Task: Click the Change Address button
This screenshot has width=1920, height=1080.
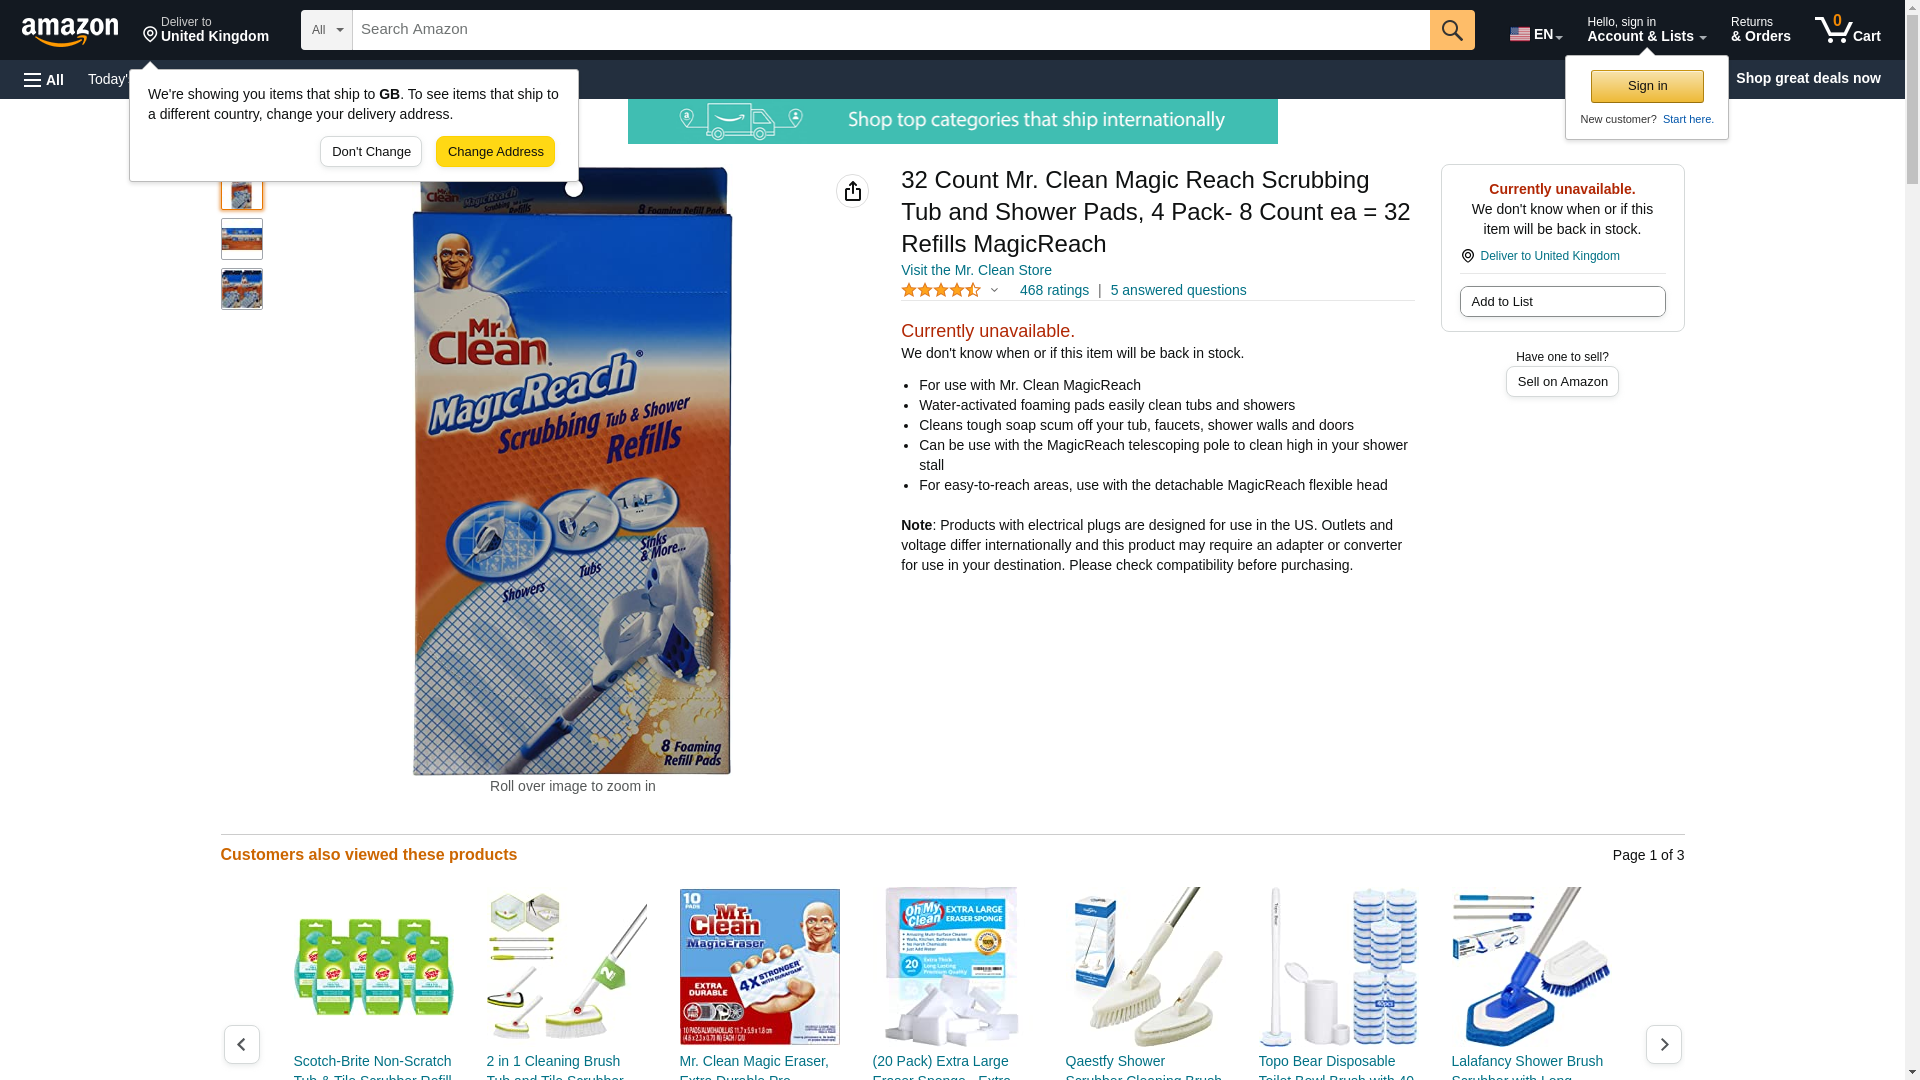Action: (495, 152)
